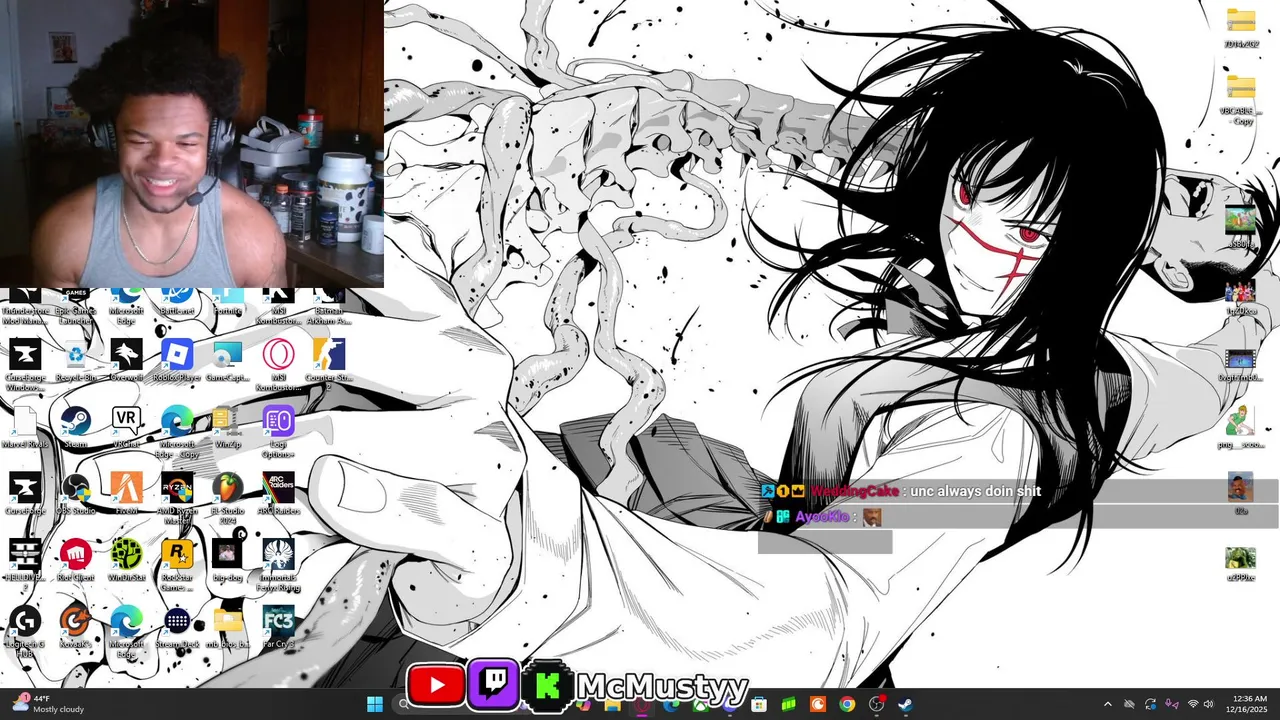1280x720 pixels.
Task: Open Immortals Fenyx Rising shortcut
Action: click(x=278, y=565)
